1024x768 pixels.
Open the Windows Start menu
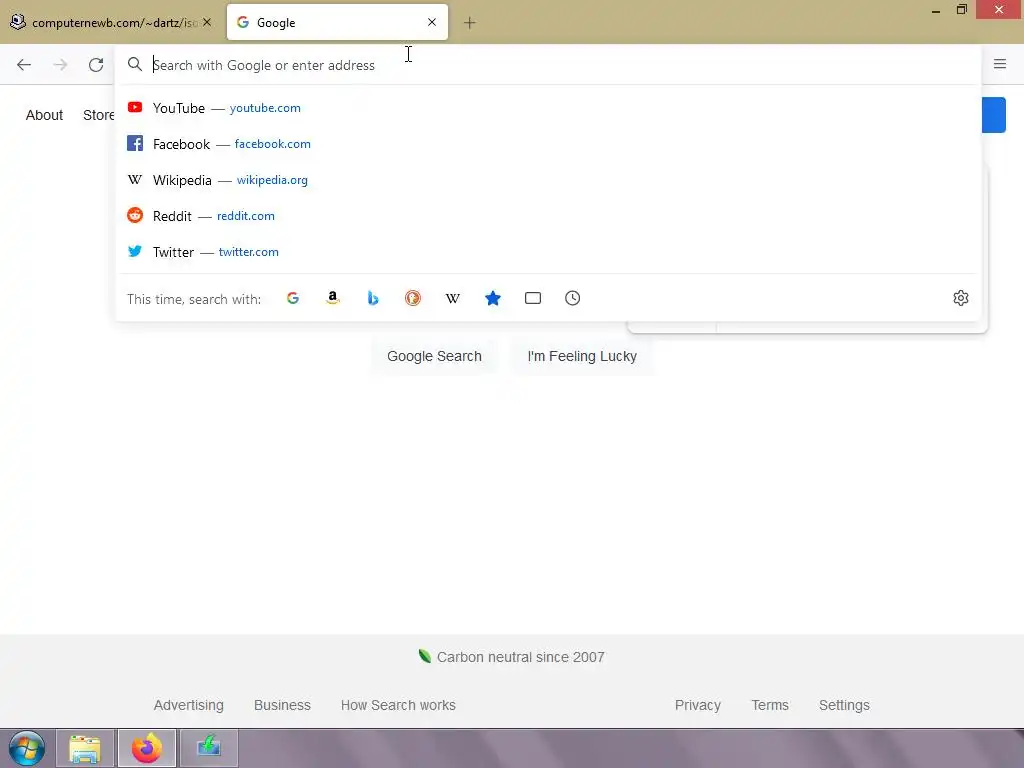pyautogui.click(x=26, y=748)
